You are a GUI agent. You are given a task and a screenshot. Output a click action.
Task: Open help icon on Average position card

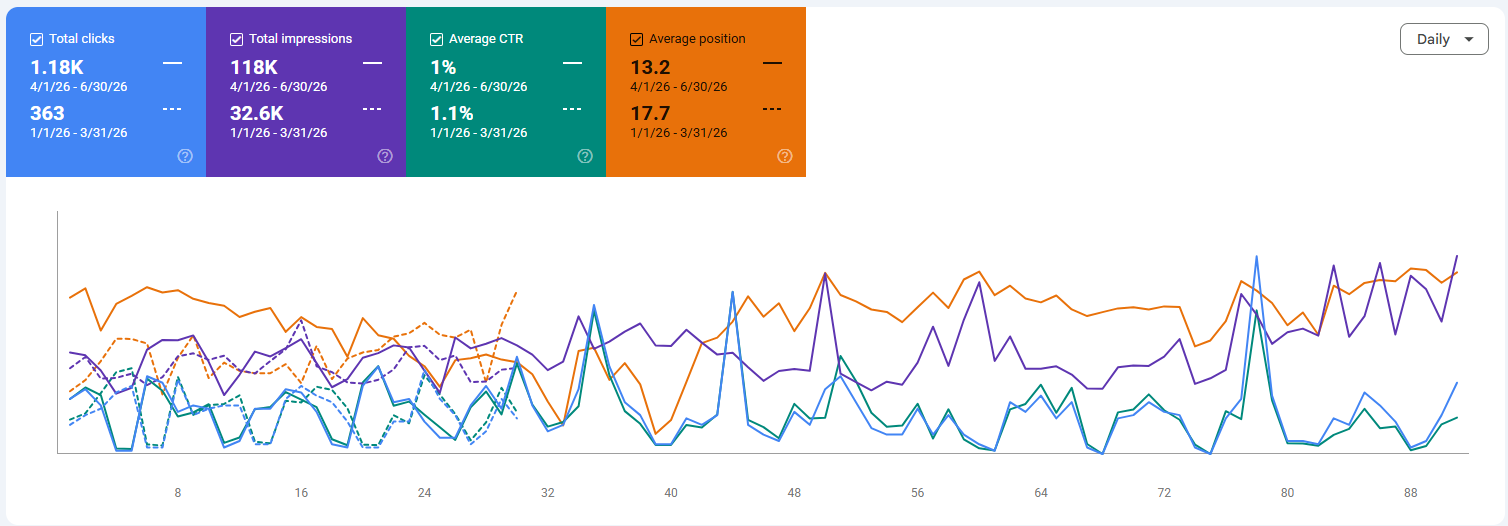point(785,156)
